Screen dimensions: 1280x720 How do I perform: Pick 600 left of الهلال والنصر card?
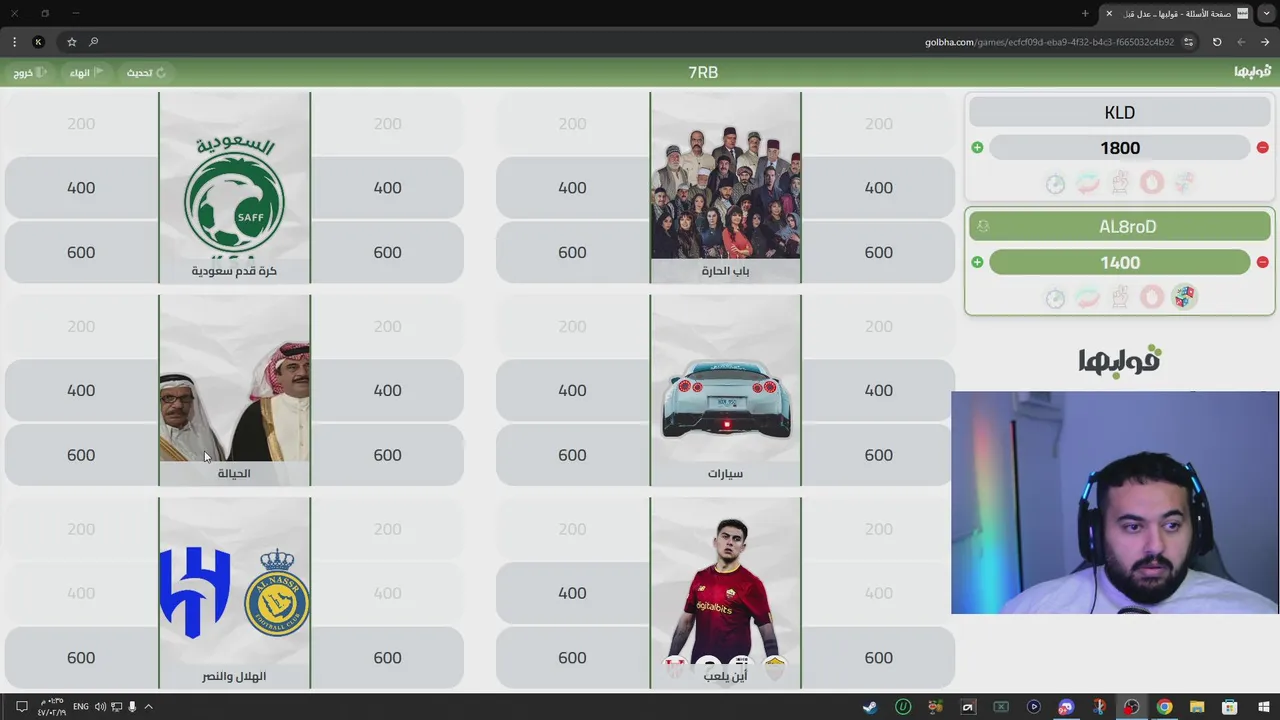[81, 658]
